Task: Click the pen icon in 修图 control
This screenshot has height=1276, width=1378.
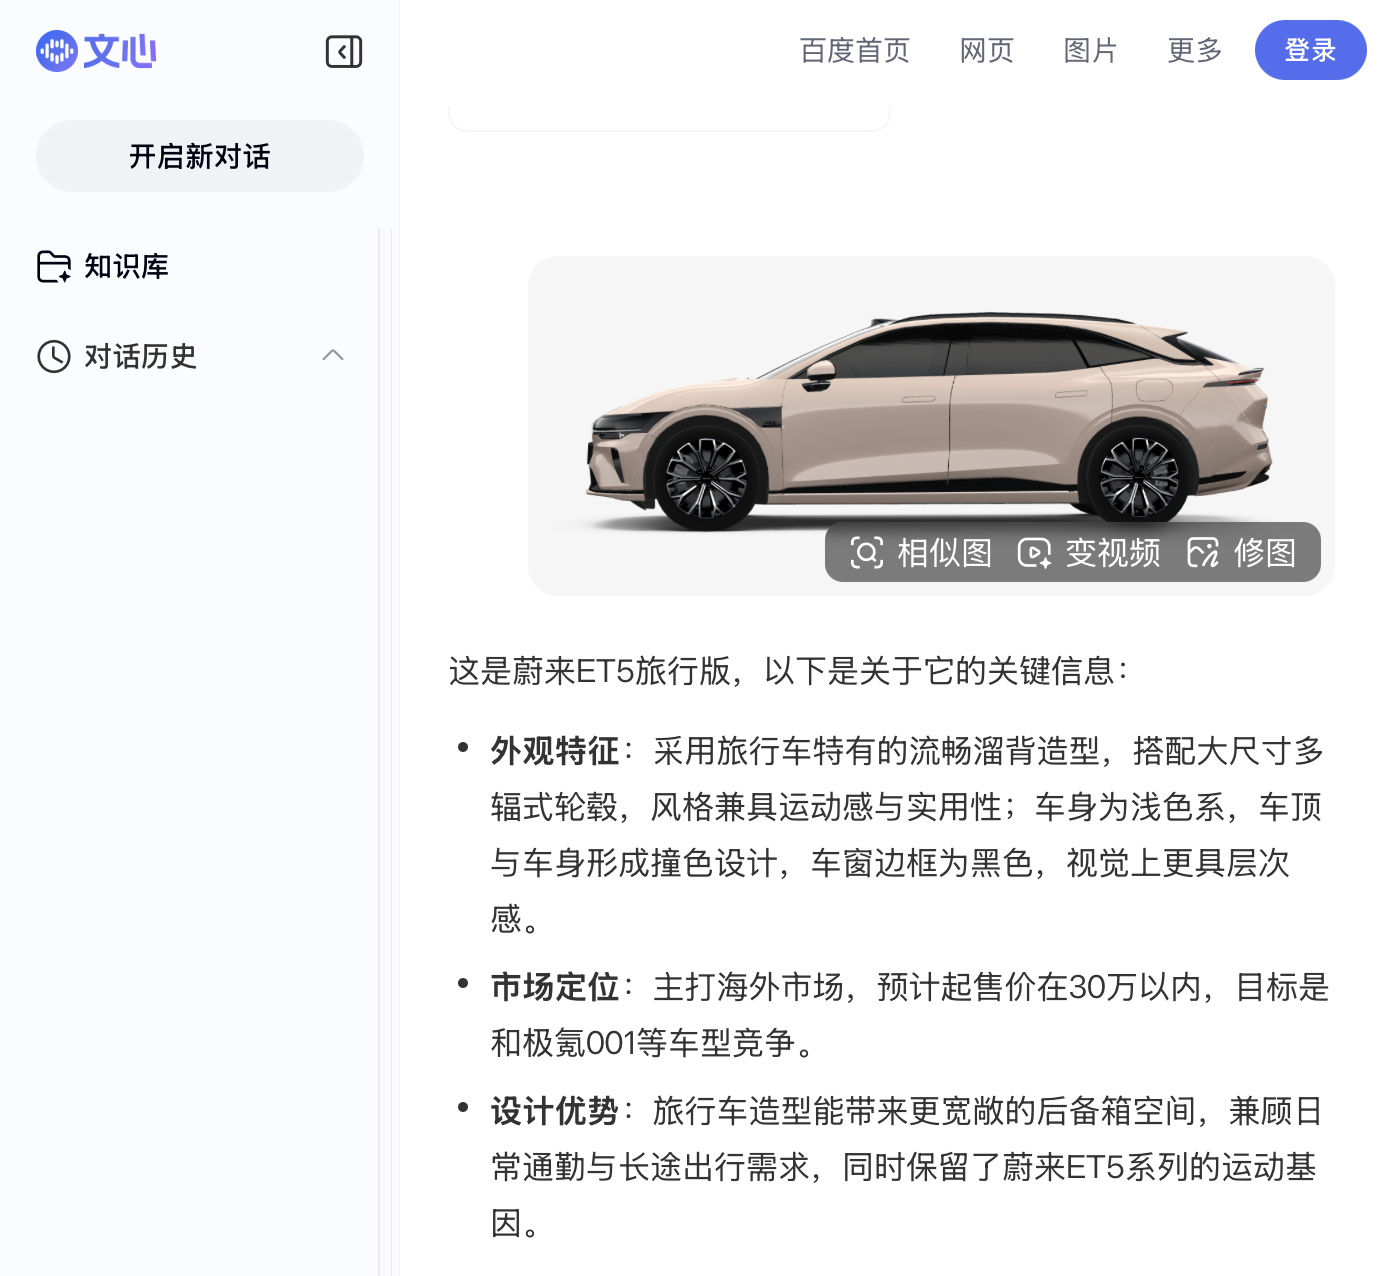Action: [1203, 552]
